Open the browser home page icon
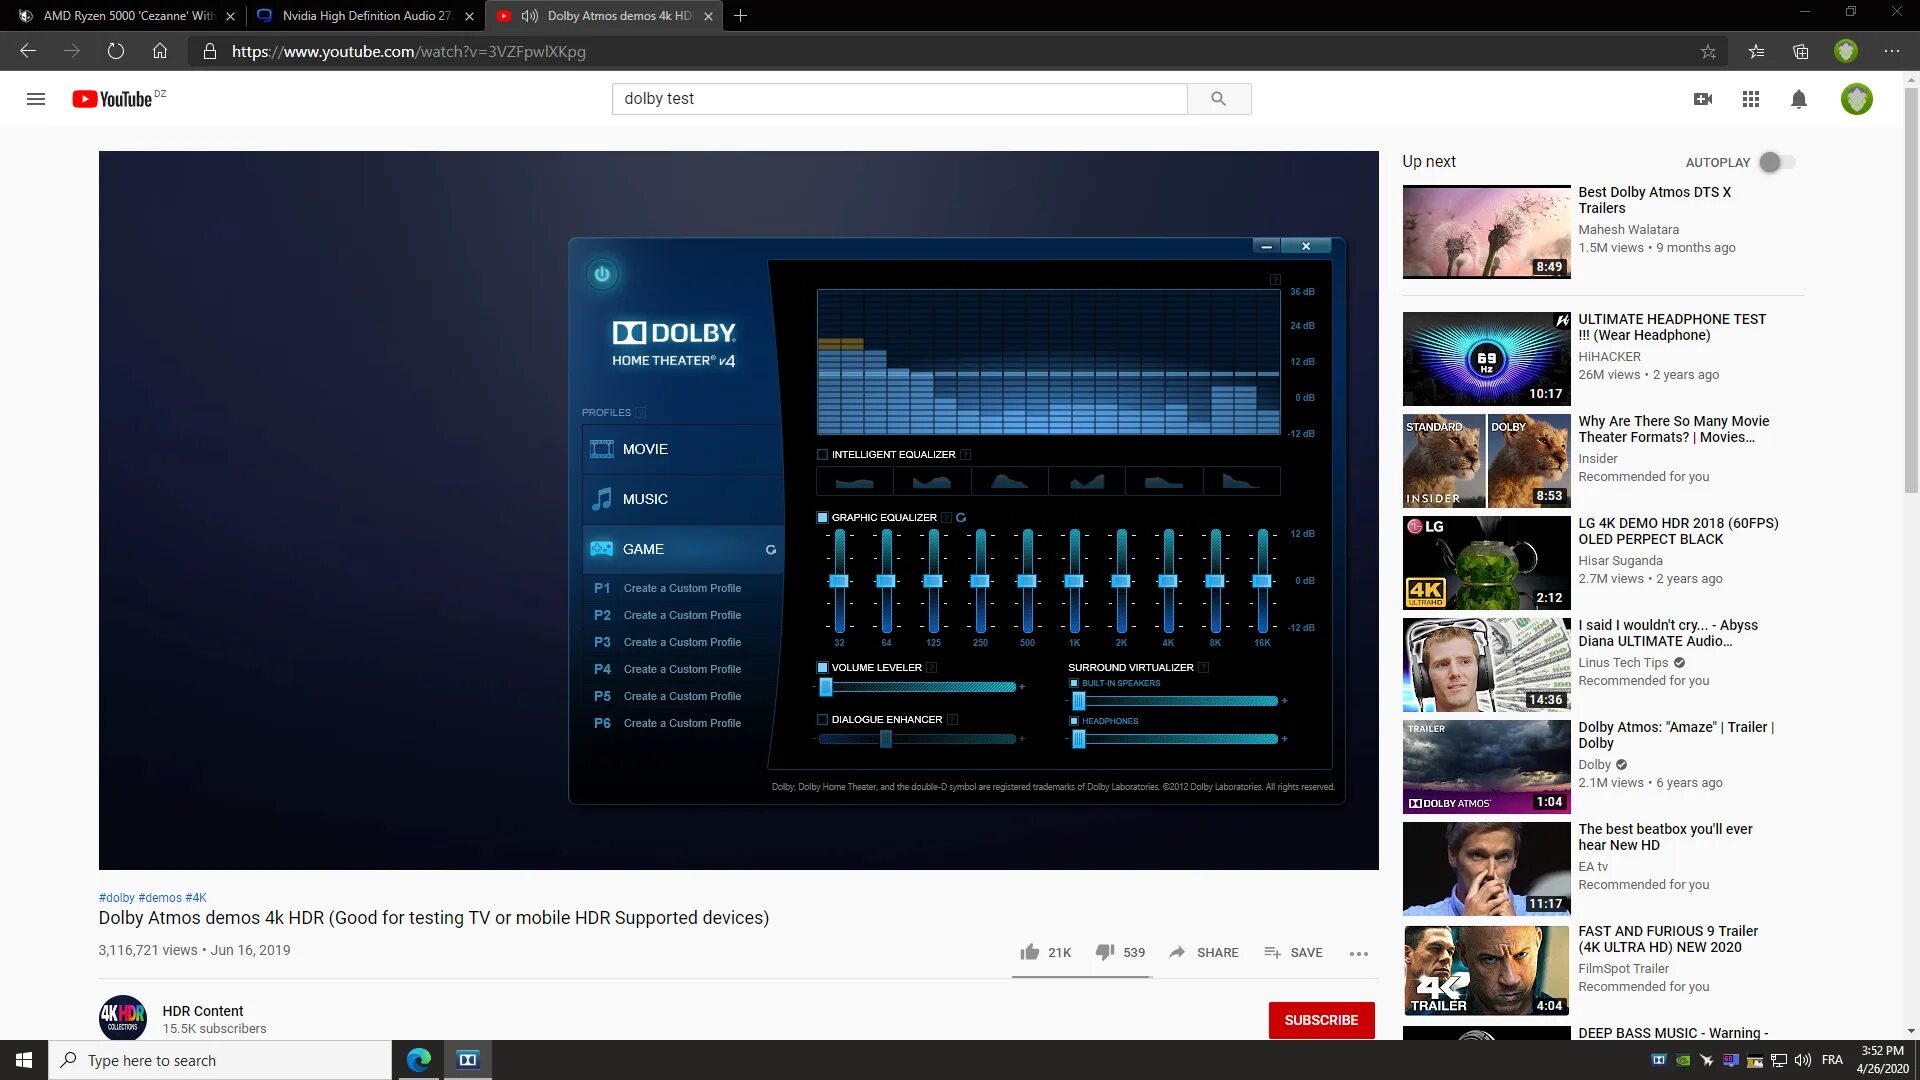Screen dimensions: 1920x1080 (160, 51)
